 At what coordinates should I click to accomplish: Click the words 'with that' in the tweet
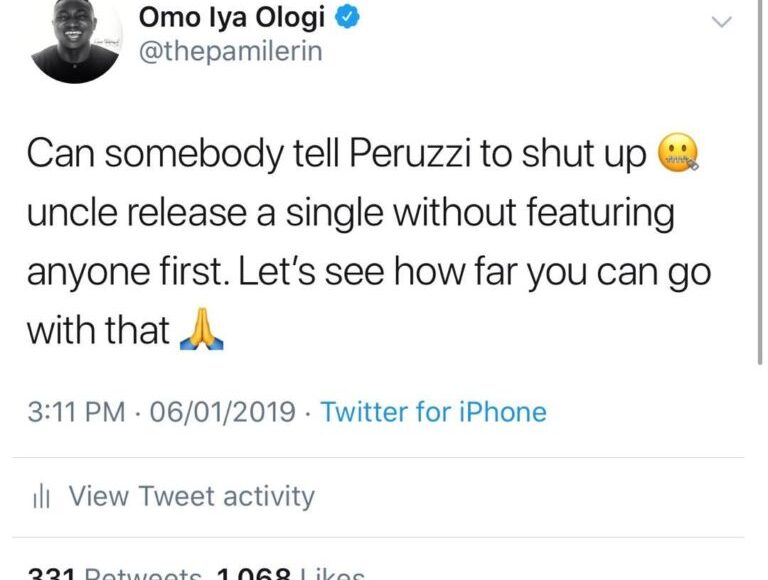(97, 331)
